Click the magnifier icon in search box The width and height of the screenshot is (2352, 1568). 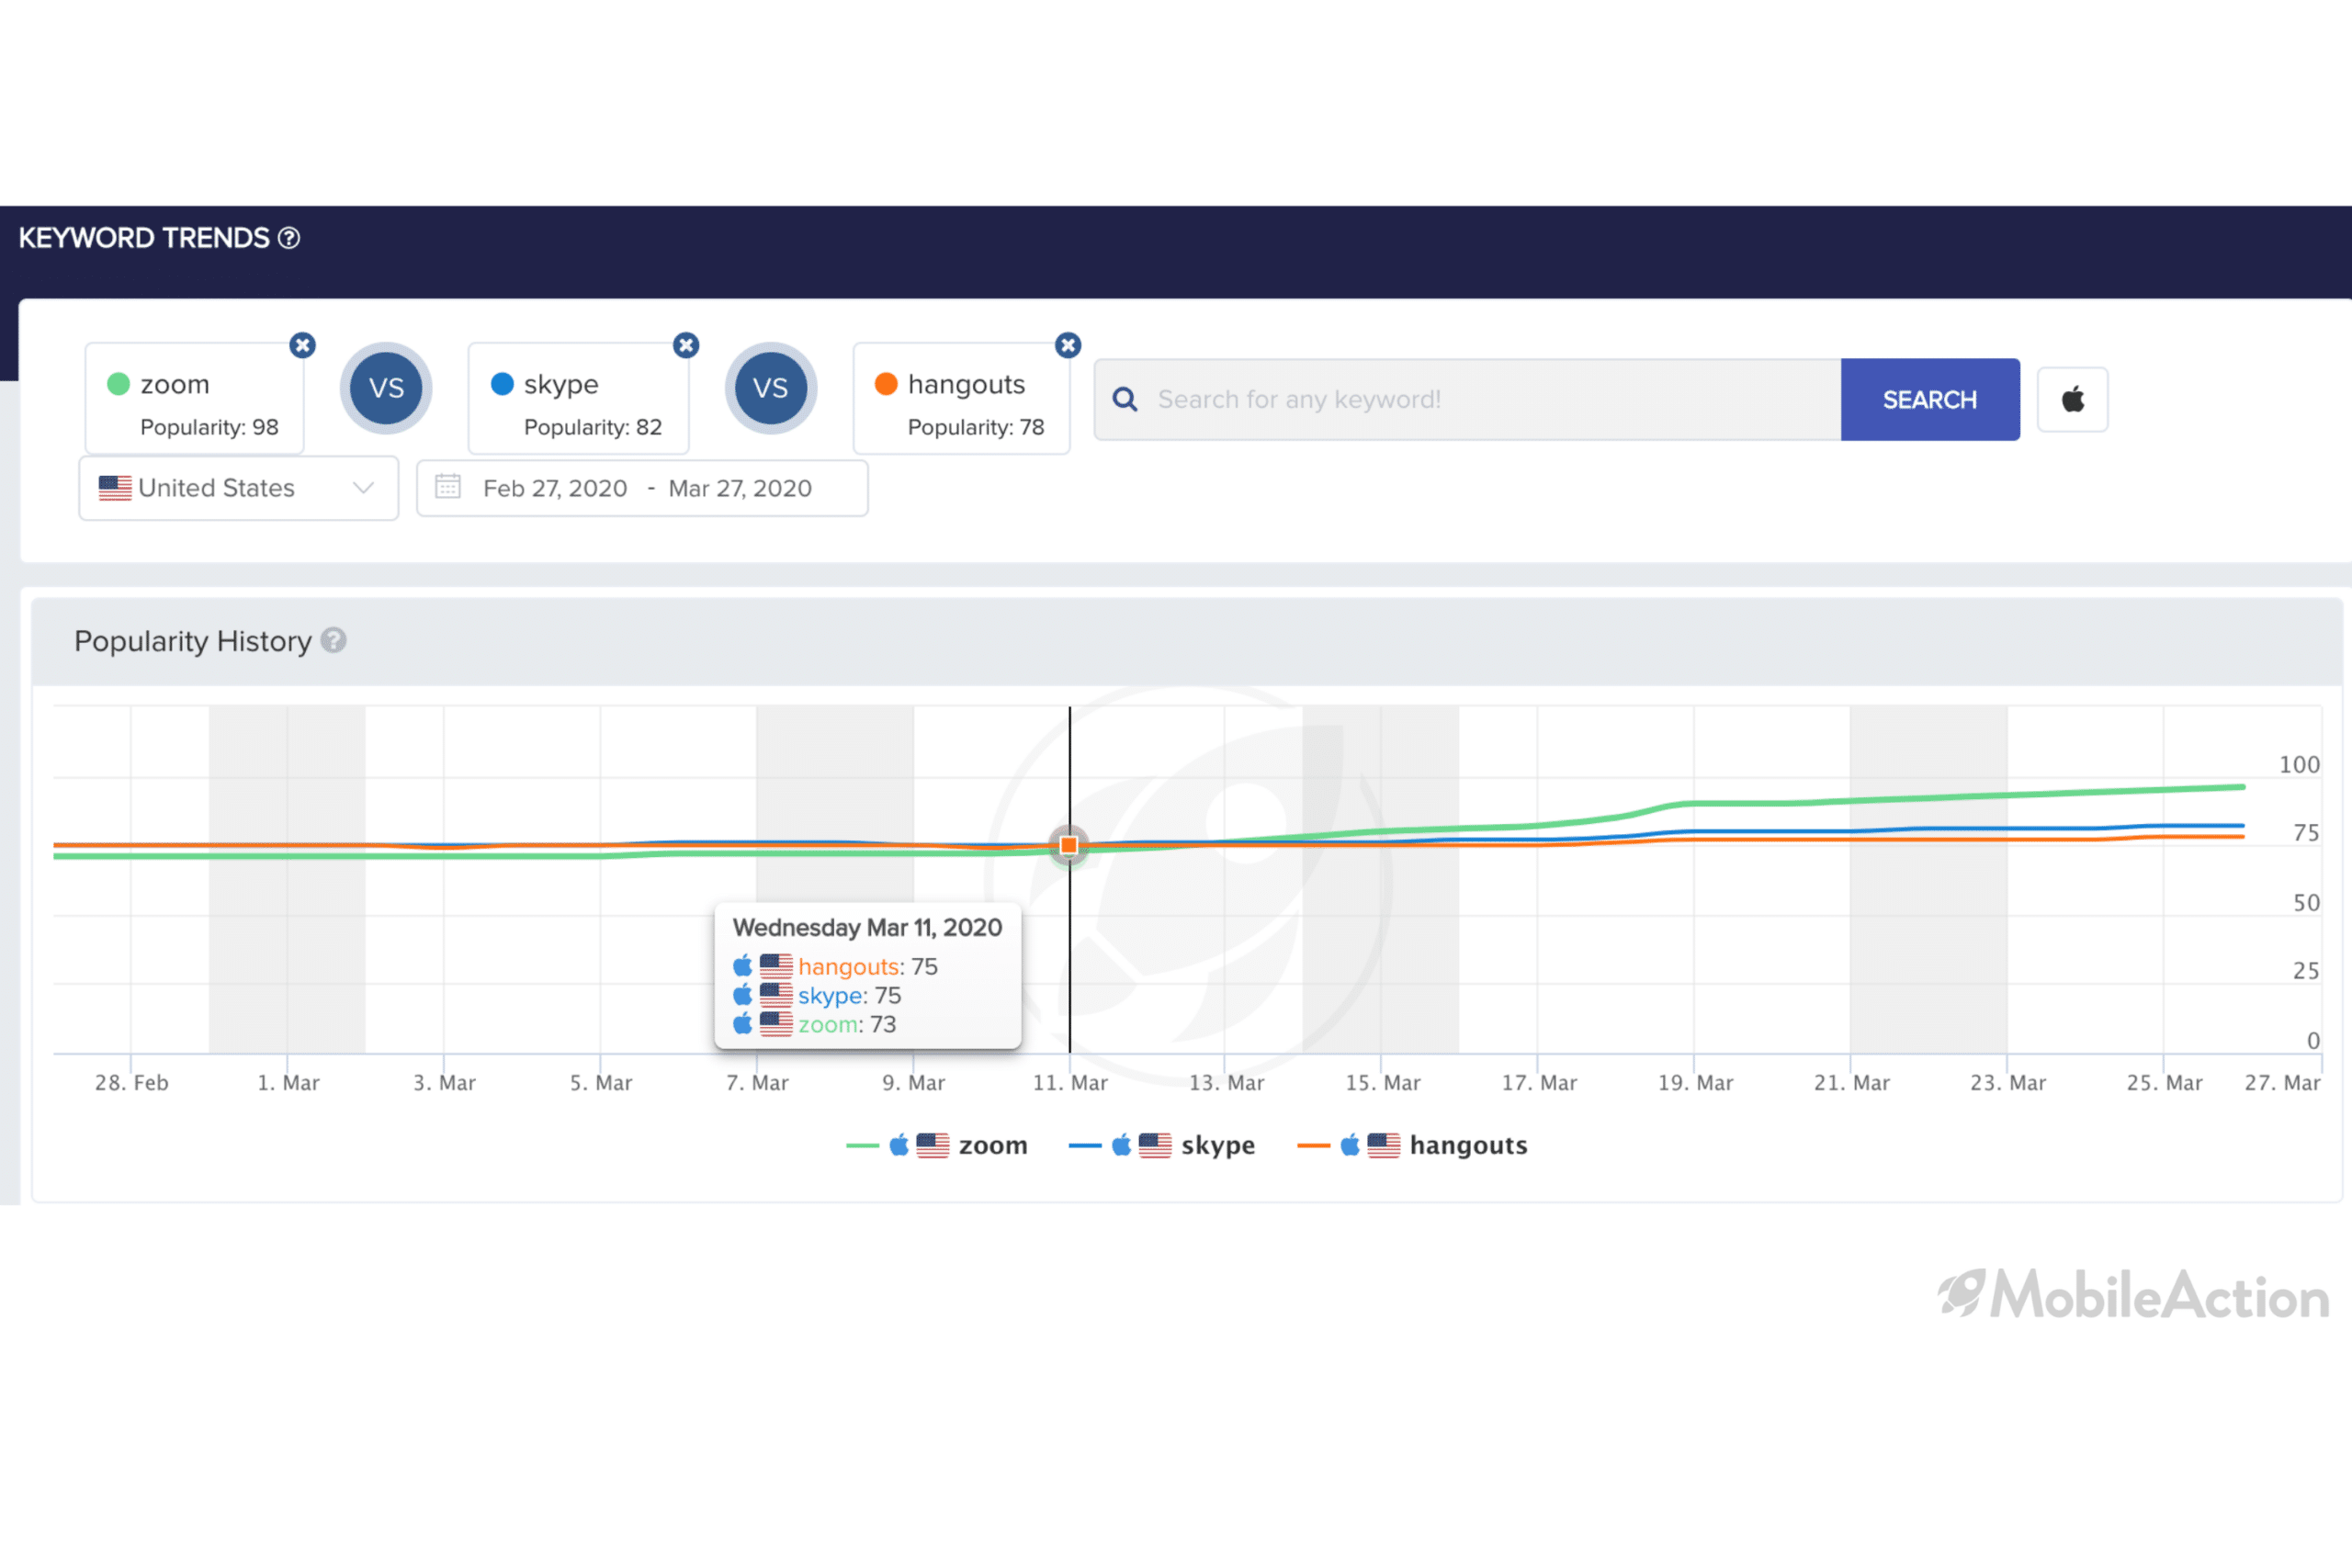point(1125,399)
